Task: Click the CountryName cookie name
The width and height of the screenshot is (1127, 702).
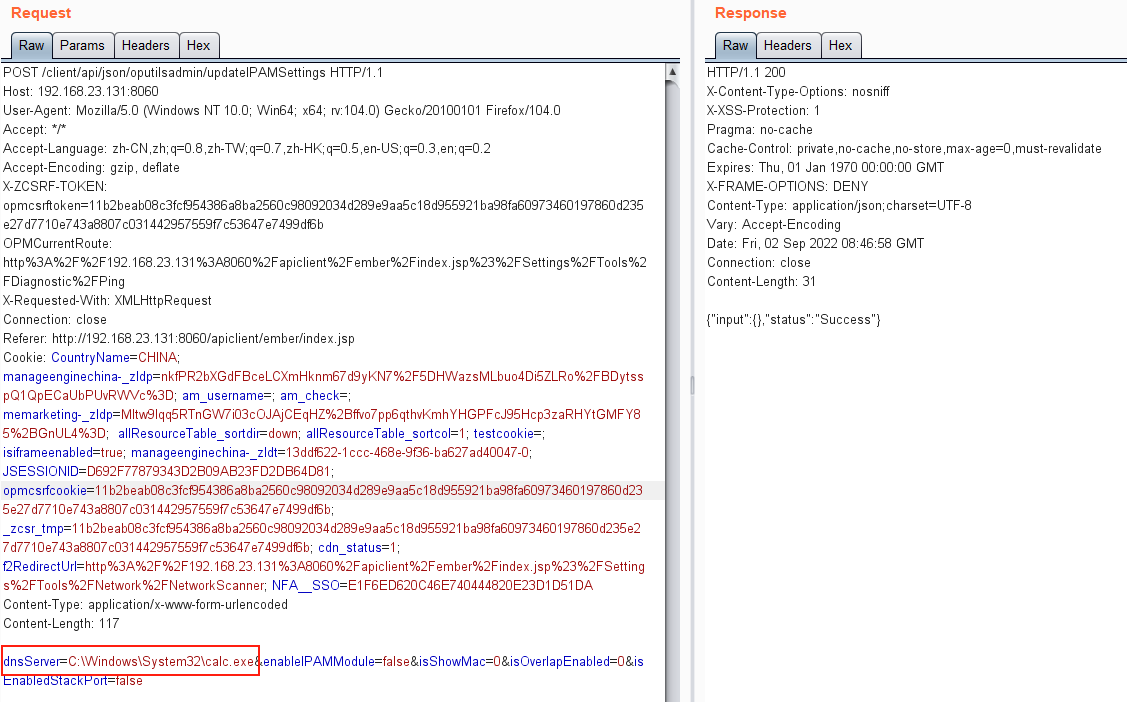Action: 90,358
